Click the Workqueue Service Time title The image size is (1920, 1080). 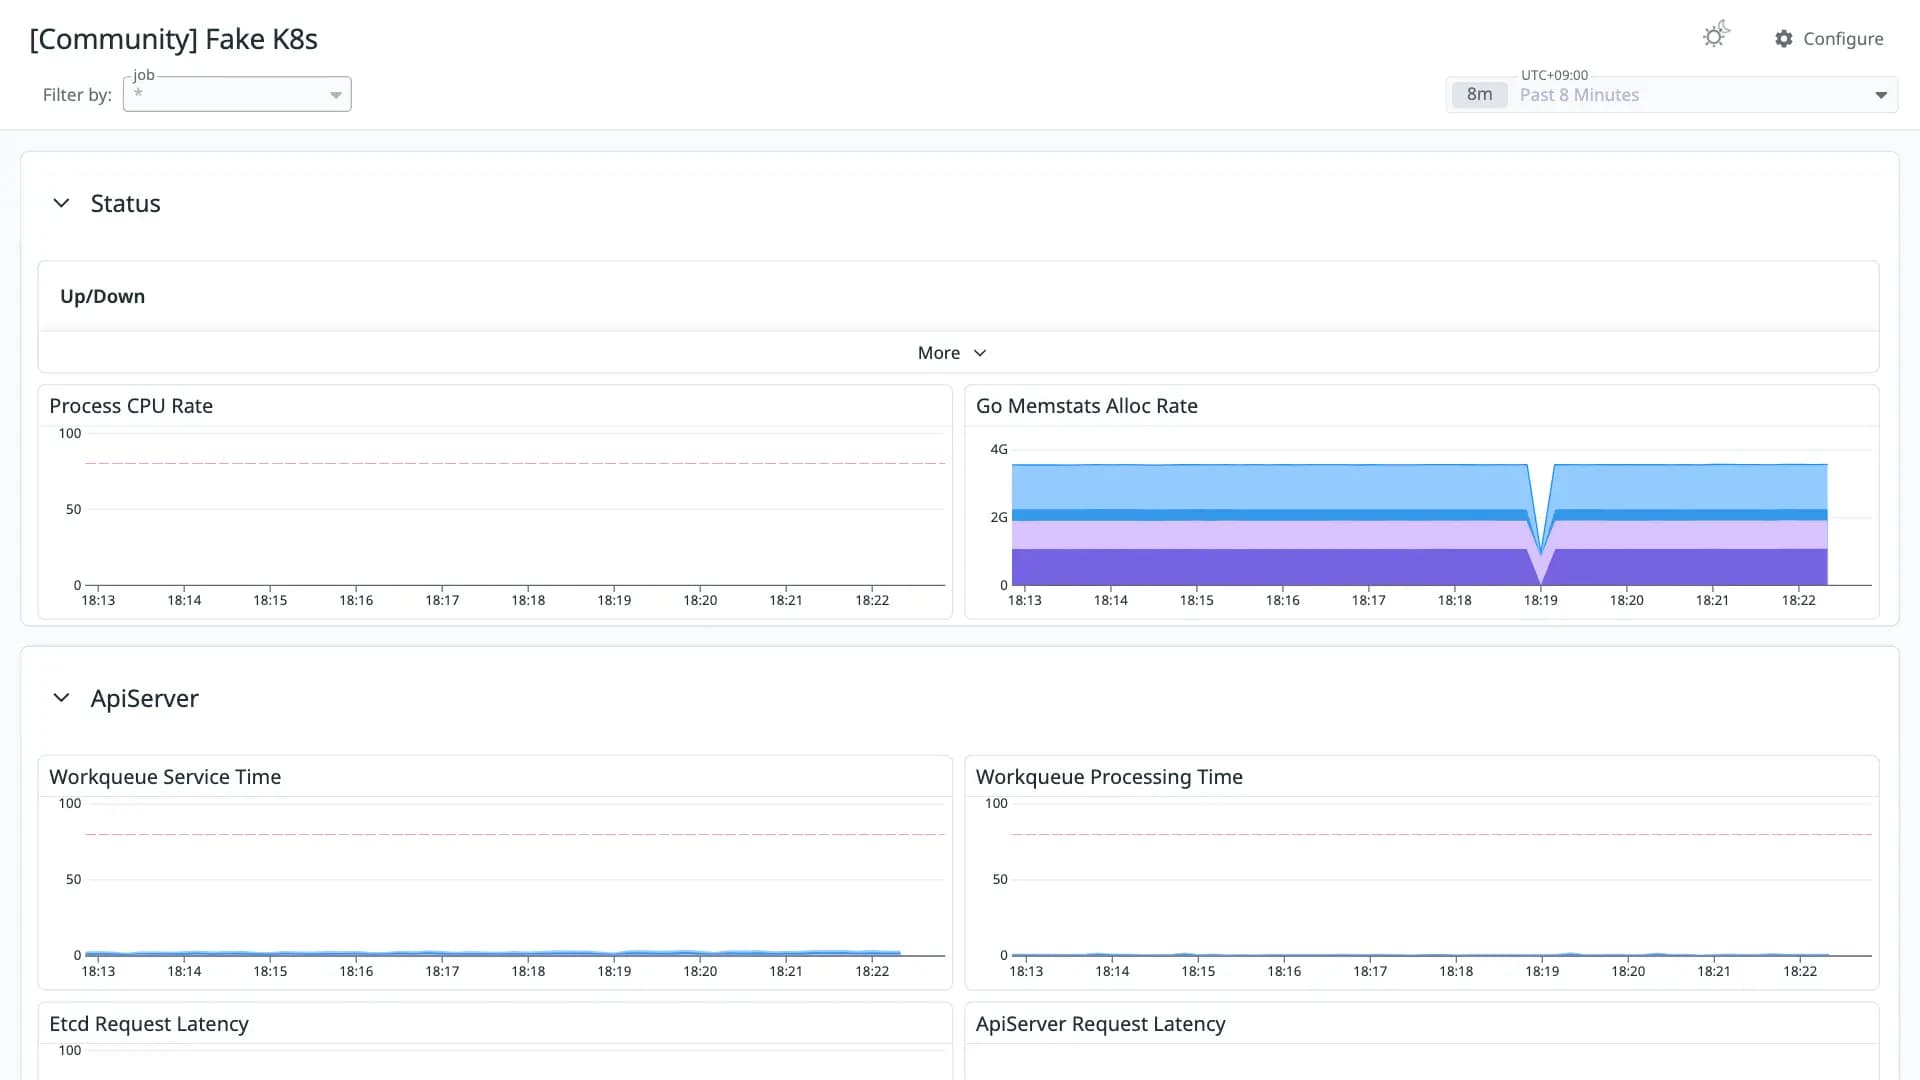[x=165, y=777]
